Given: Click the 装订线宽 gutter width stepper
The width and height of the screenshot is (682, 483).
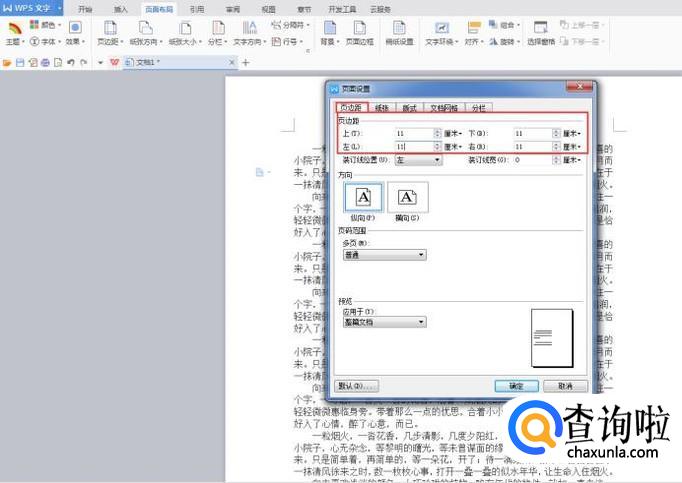Looking at the screenshot, I should coord(556,160).
